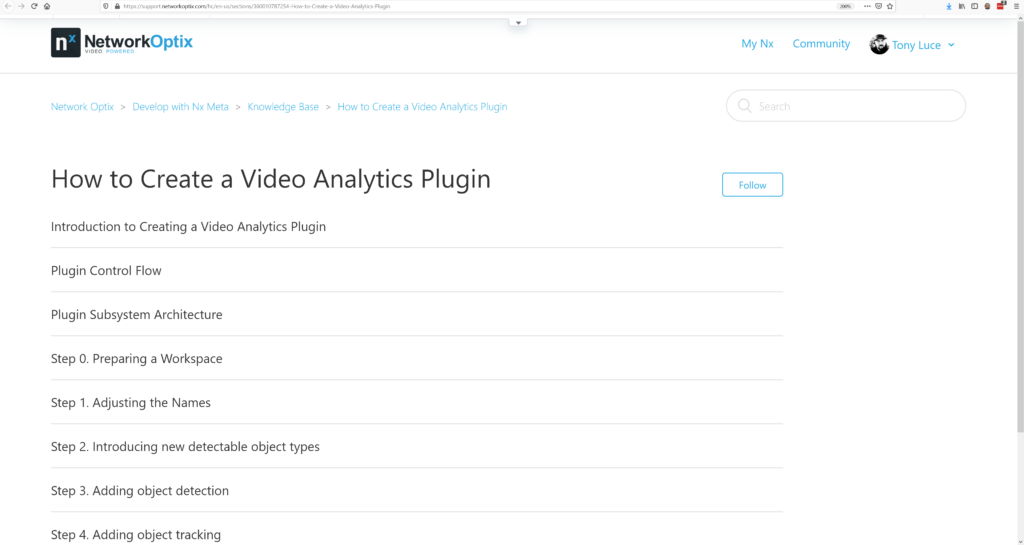Click the Network Optix logo
This screenshot has width=1024, height=545.
click(x=122, y=42)
